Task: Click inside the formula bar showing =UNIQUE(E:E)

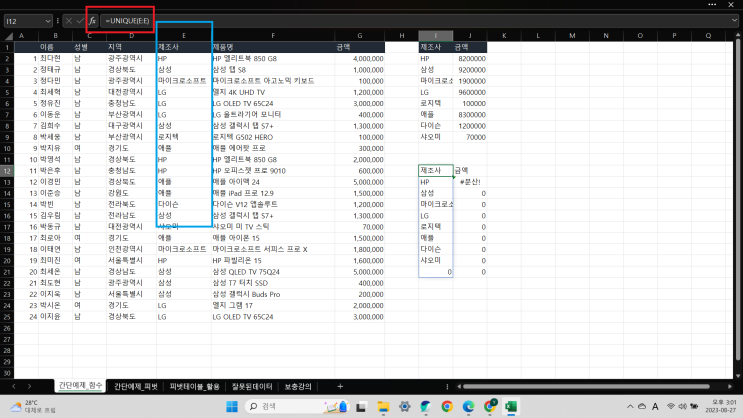Action: (x=417, y=21)
